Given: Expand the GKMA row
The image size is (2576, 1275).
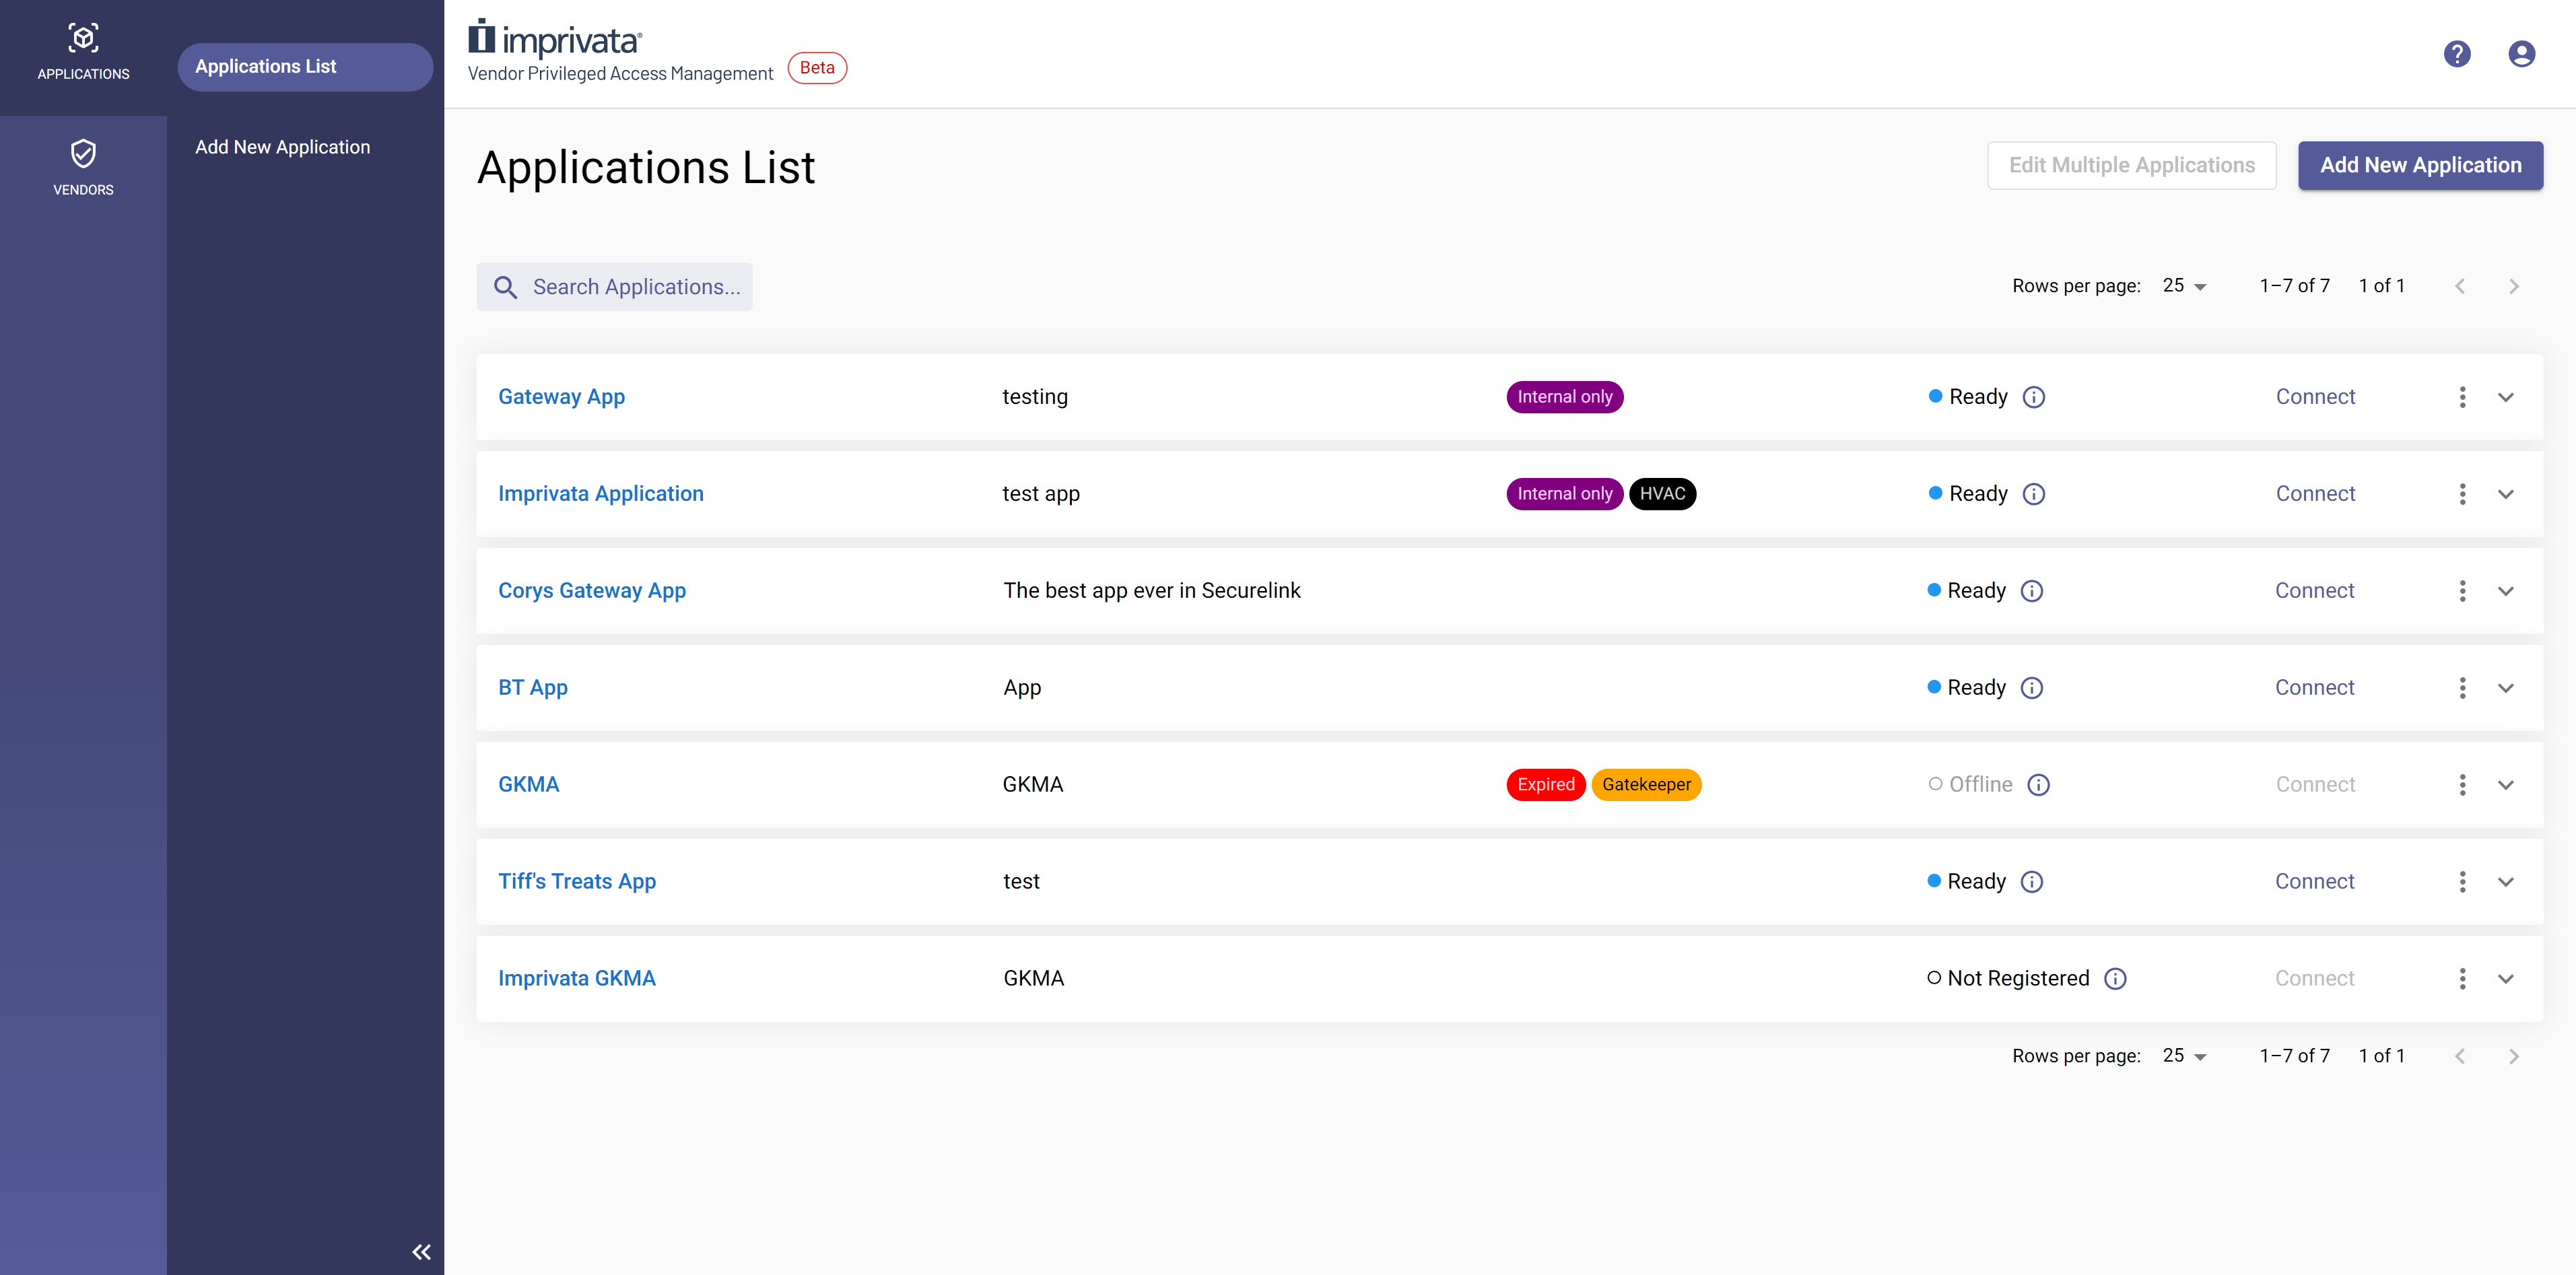Looking at the screenshot, I should [2506, 785].
